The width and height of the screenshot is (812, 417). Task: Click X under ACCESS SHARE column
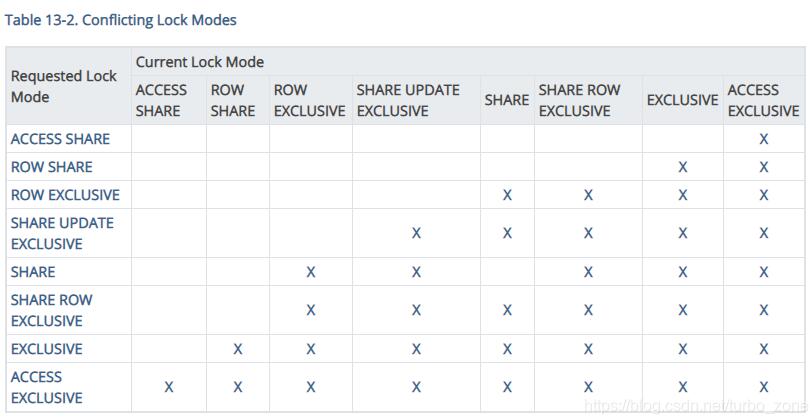[x=168, y=387]
